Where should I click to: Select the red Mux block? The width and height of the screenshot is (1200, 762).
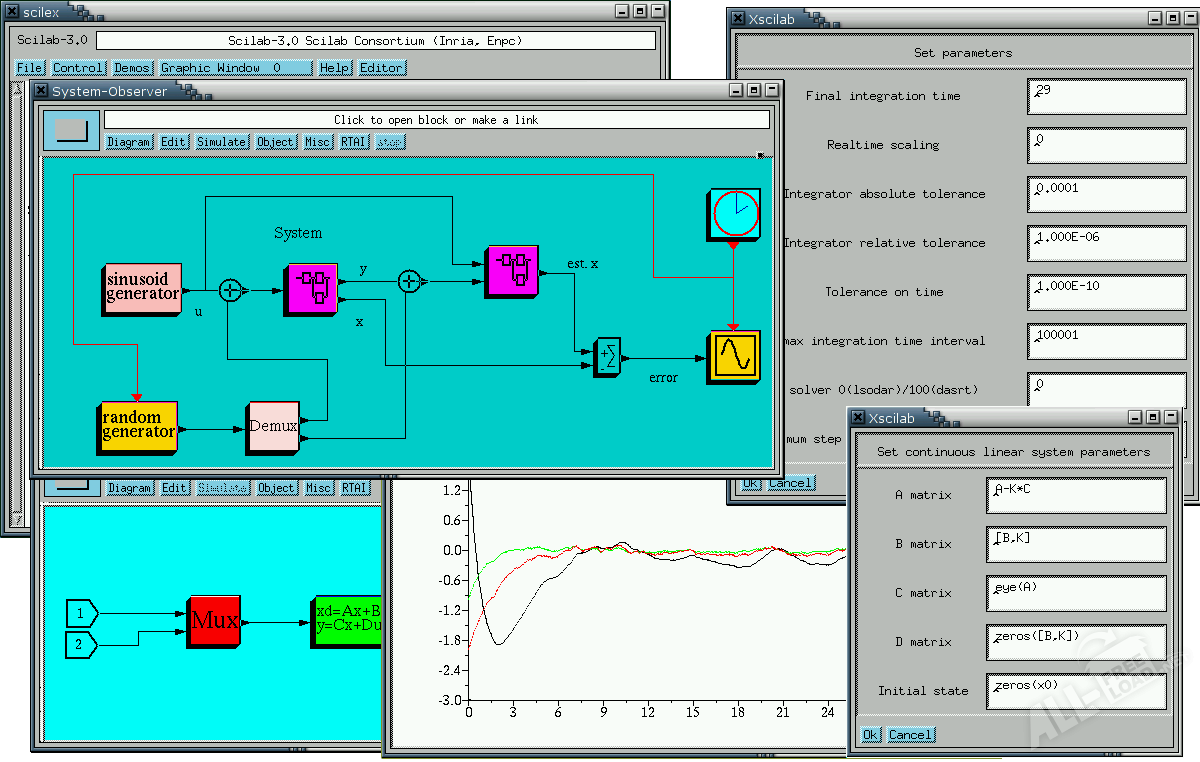pyautogui.click(x=214, y=620)
